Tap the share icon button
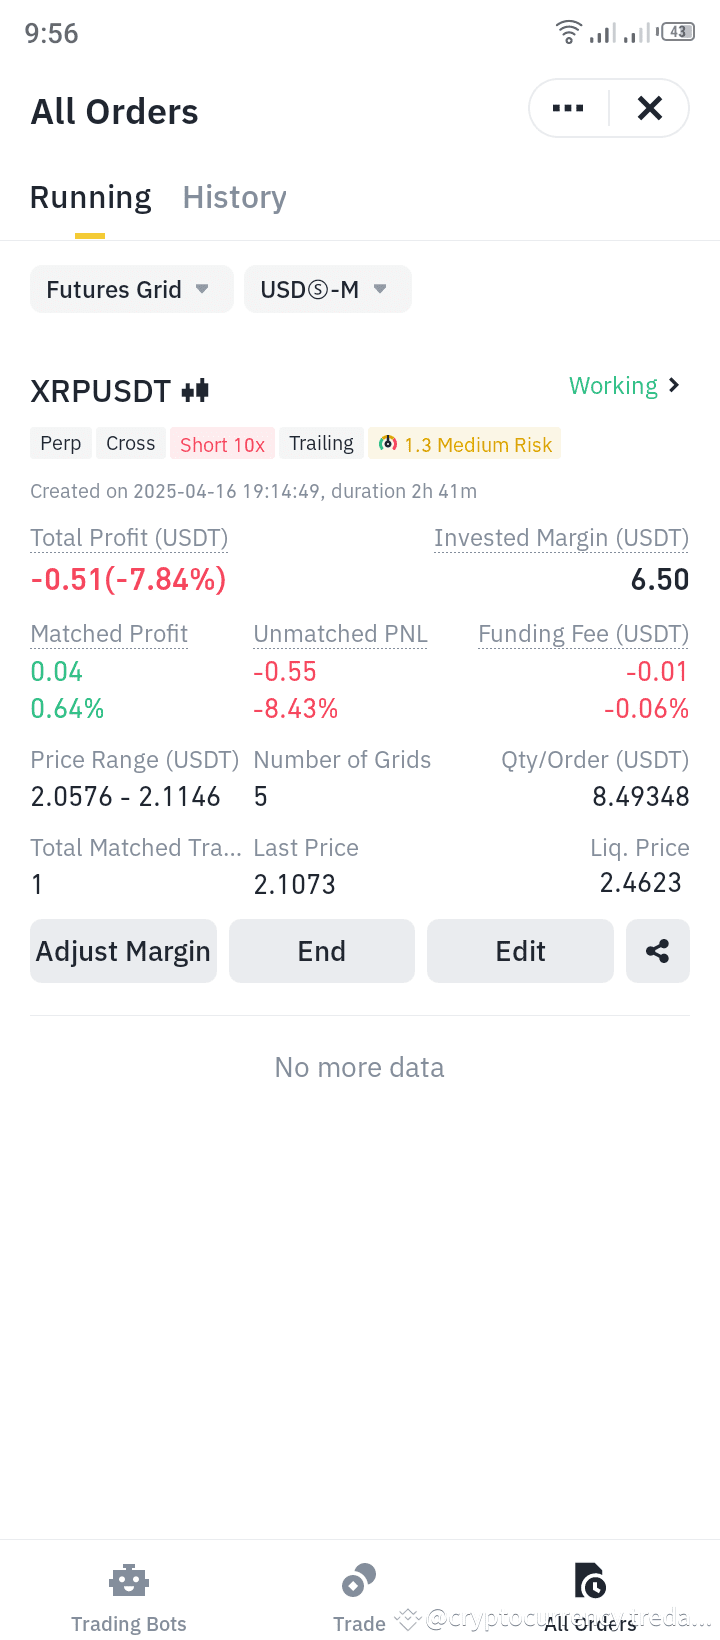 click(x=658, y=951)
